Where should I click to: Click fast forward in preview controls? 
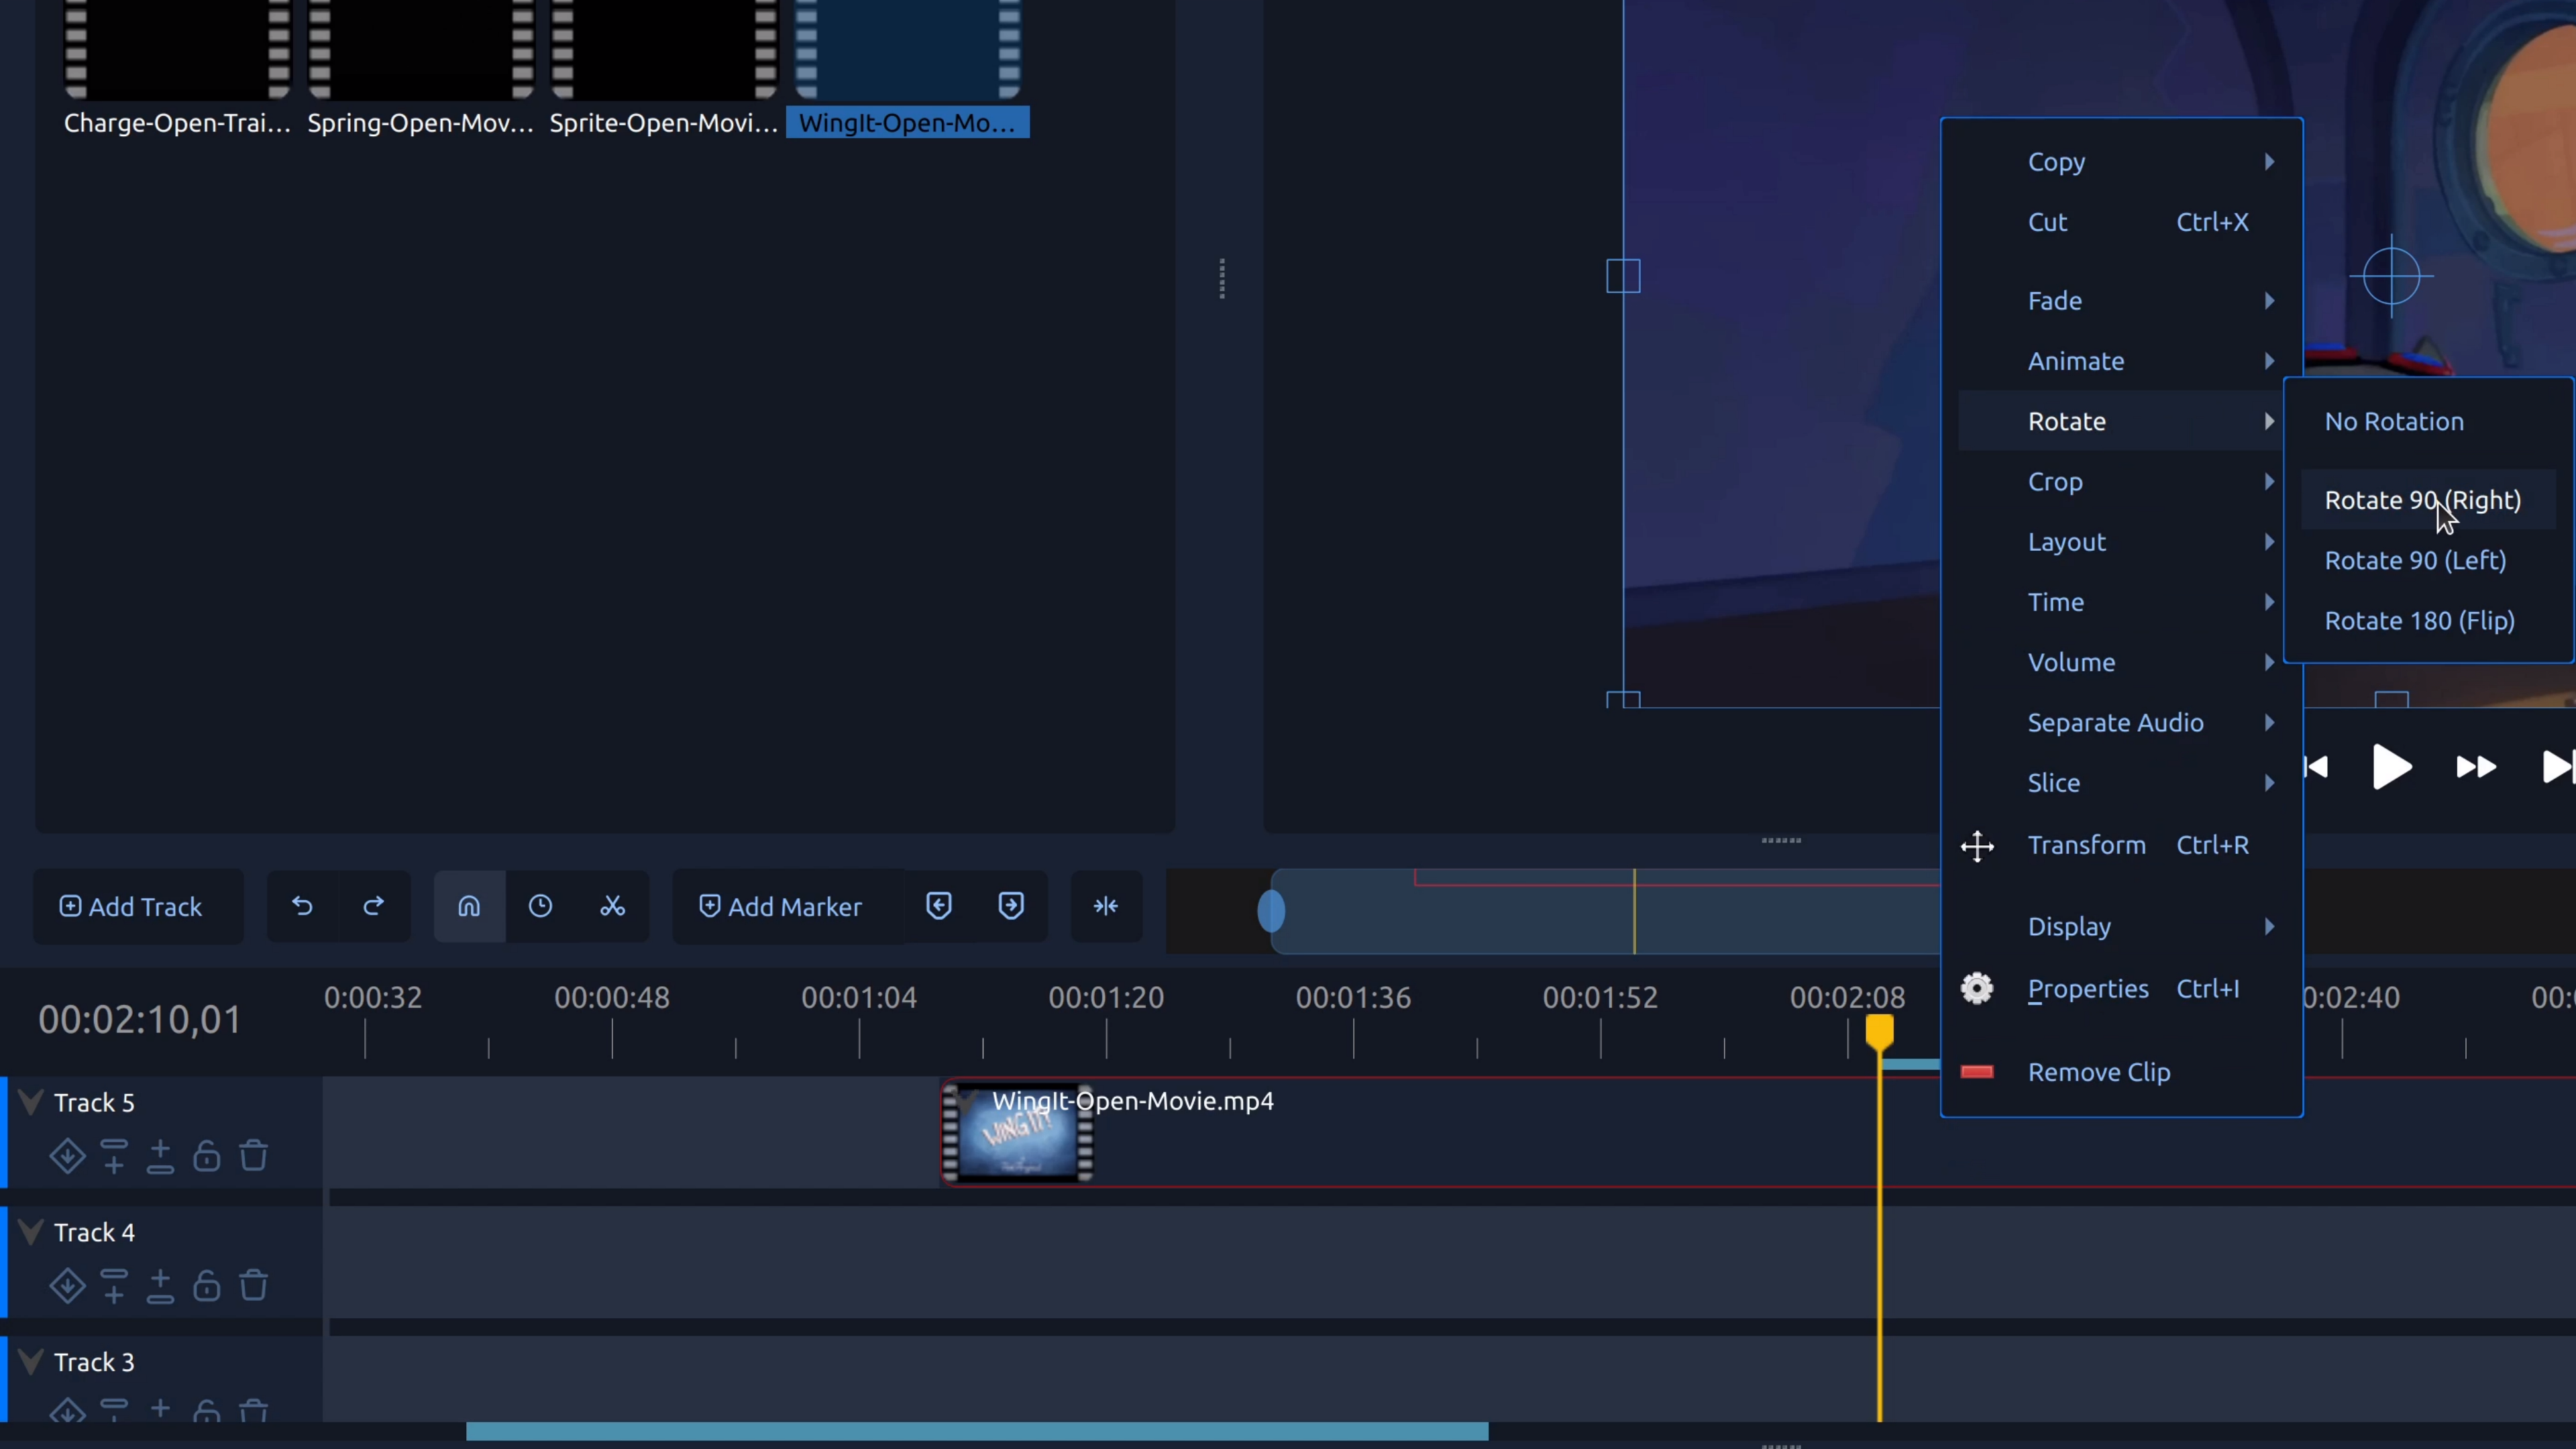click(2475, 767)
